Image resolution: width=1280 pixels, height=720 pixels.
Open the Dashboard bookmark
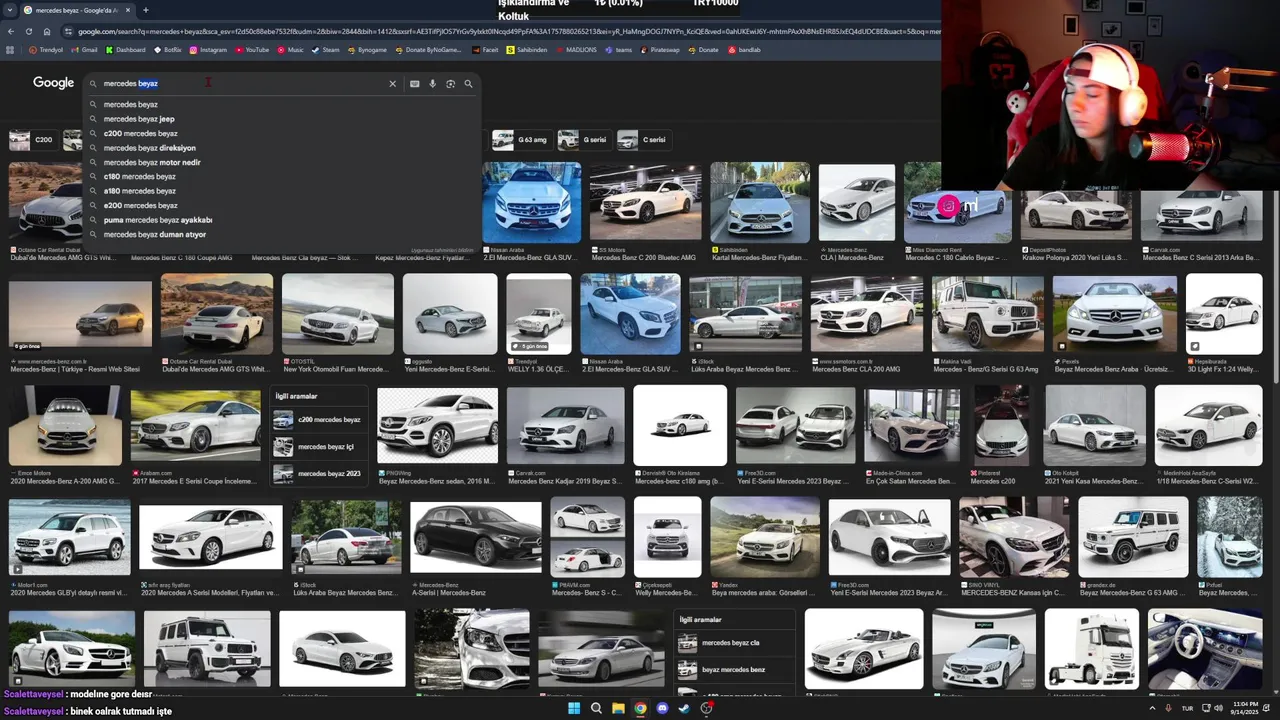coord(125,50)
